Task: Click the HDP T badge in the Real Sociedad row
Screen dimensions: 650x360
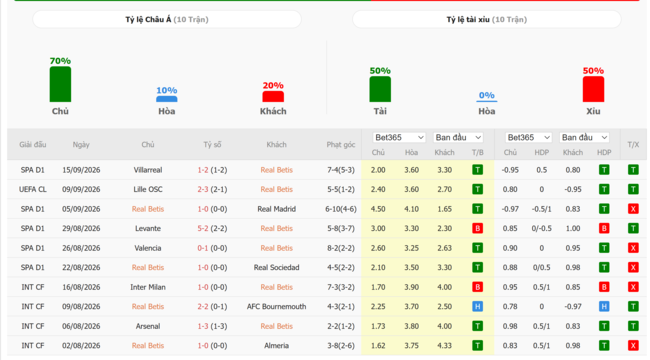Action: pyautogui.click(x=604, y=268)
